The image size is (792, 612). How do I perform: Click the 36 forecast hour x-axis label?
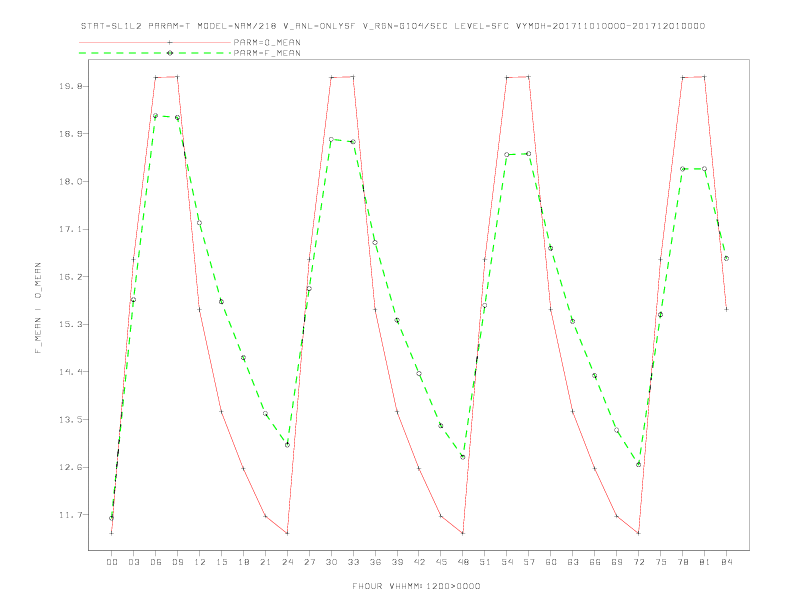[x=375, y=562]
